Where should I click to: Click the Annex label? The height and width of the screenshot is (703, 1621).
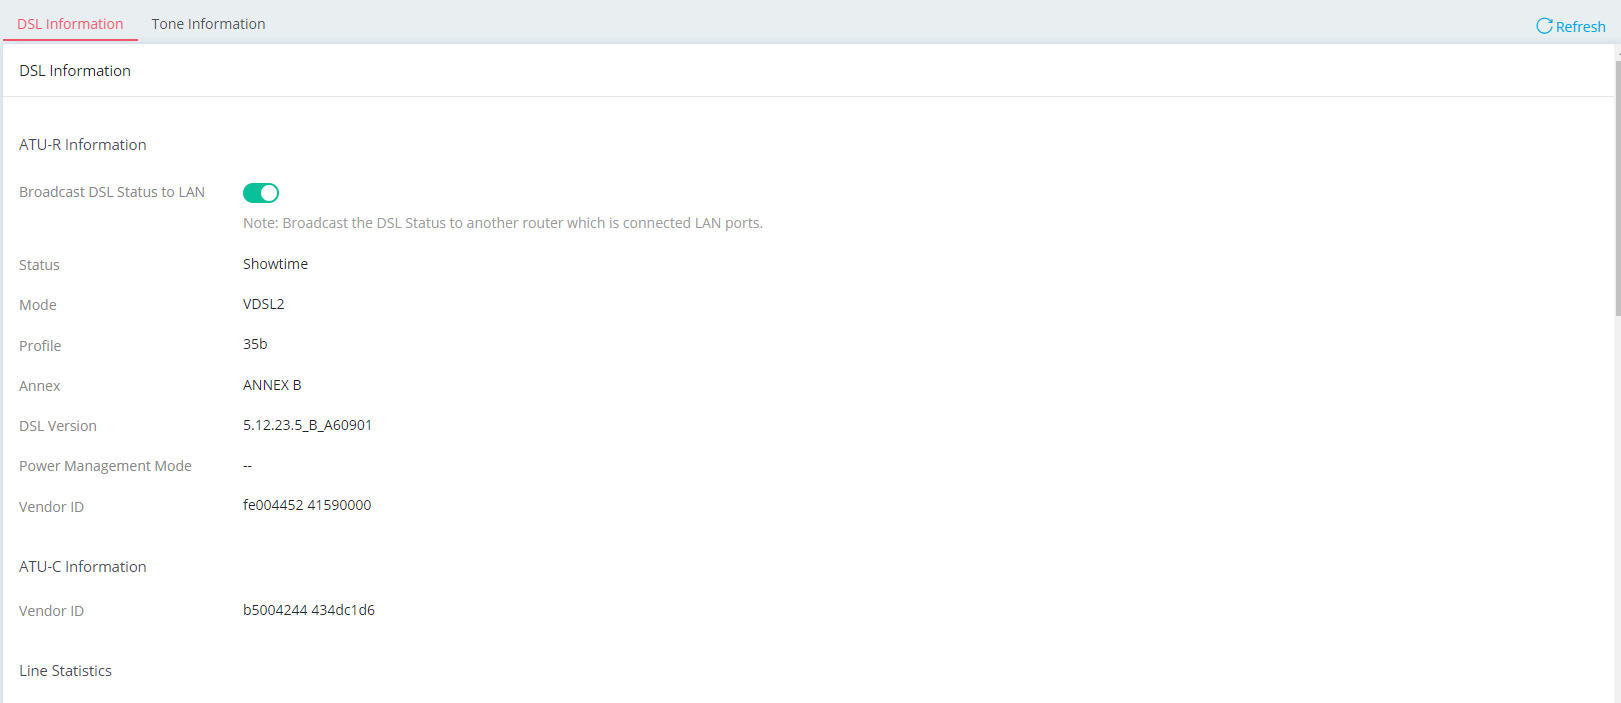tap(40, 386)
